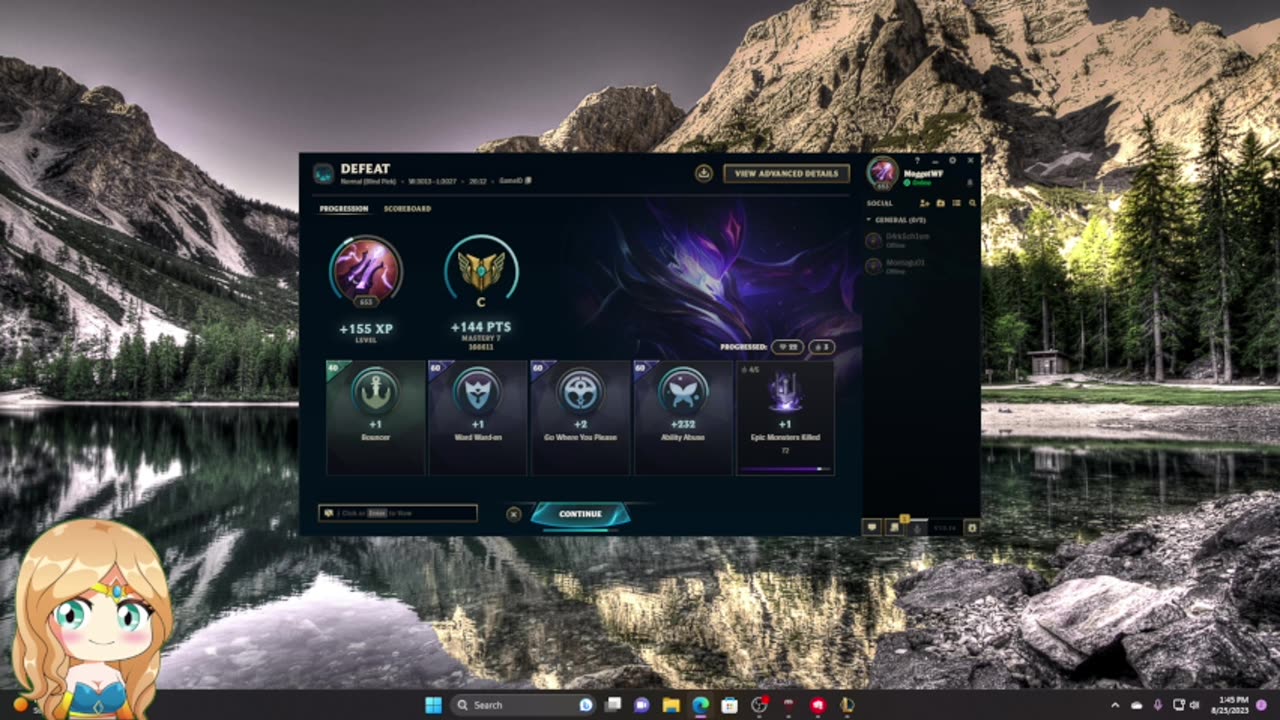Image resolution: width=1280 pixels, height=720 pixels.
Task: Click the first Progressed counter pill
Action: point(788,347)
